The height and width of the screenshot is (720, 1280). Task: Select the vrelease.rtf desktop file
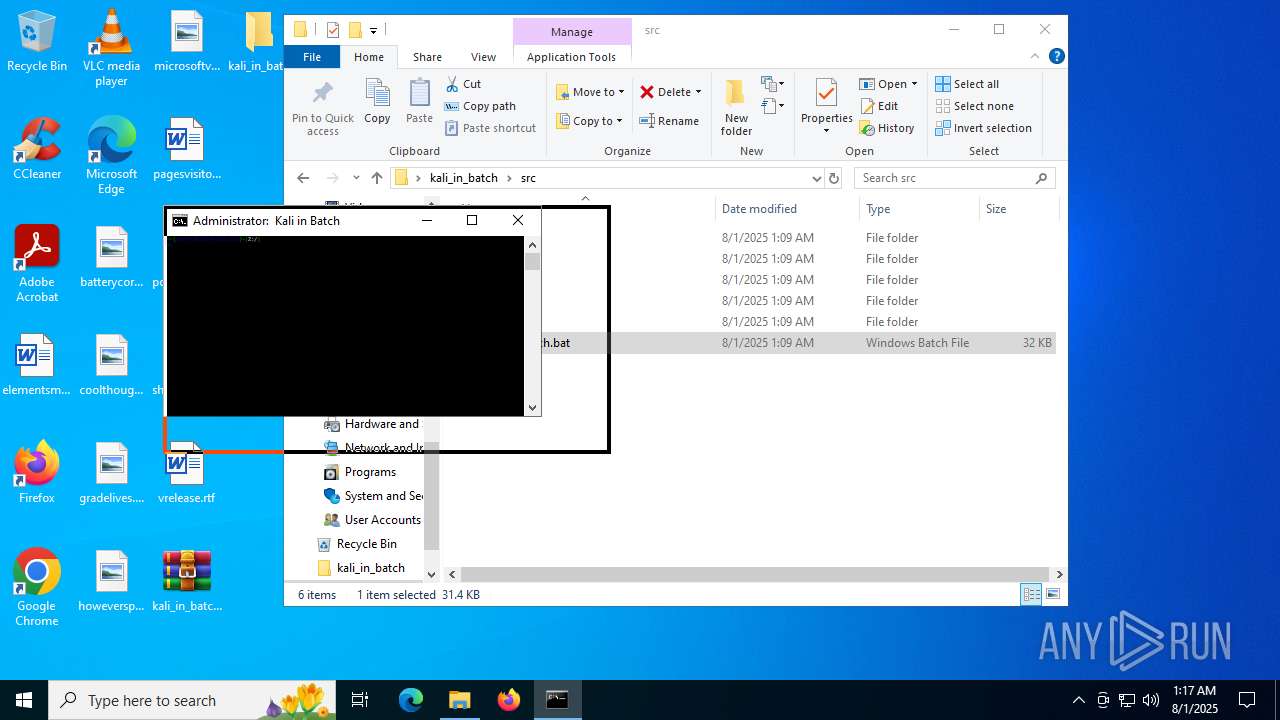point(186,472)
